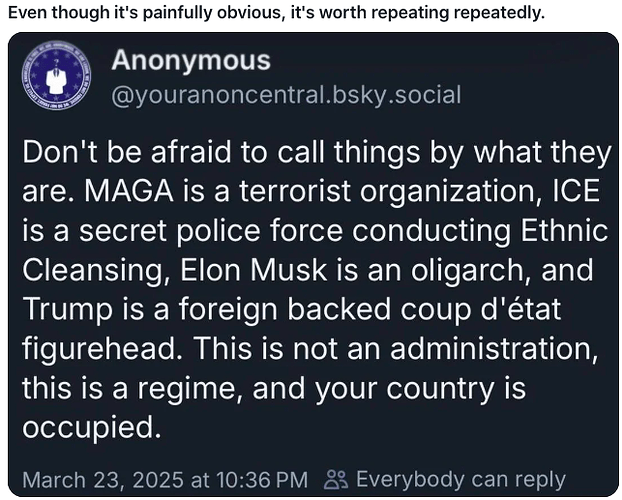Click the word MAGA in the post

pos(129,191)
